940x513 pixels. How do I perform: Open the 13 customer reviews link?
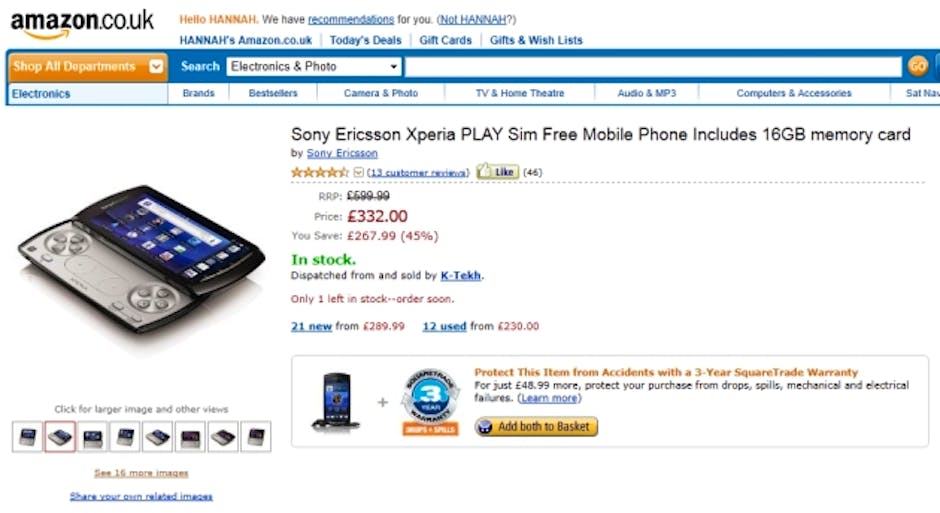click(418, 172)
